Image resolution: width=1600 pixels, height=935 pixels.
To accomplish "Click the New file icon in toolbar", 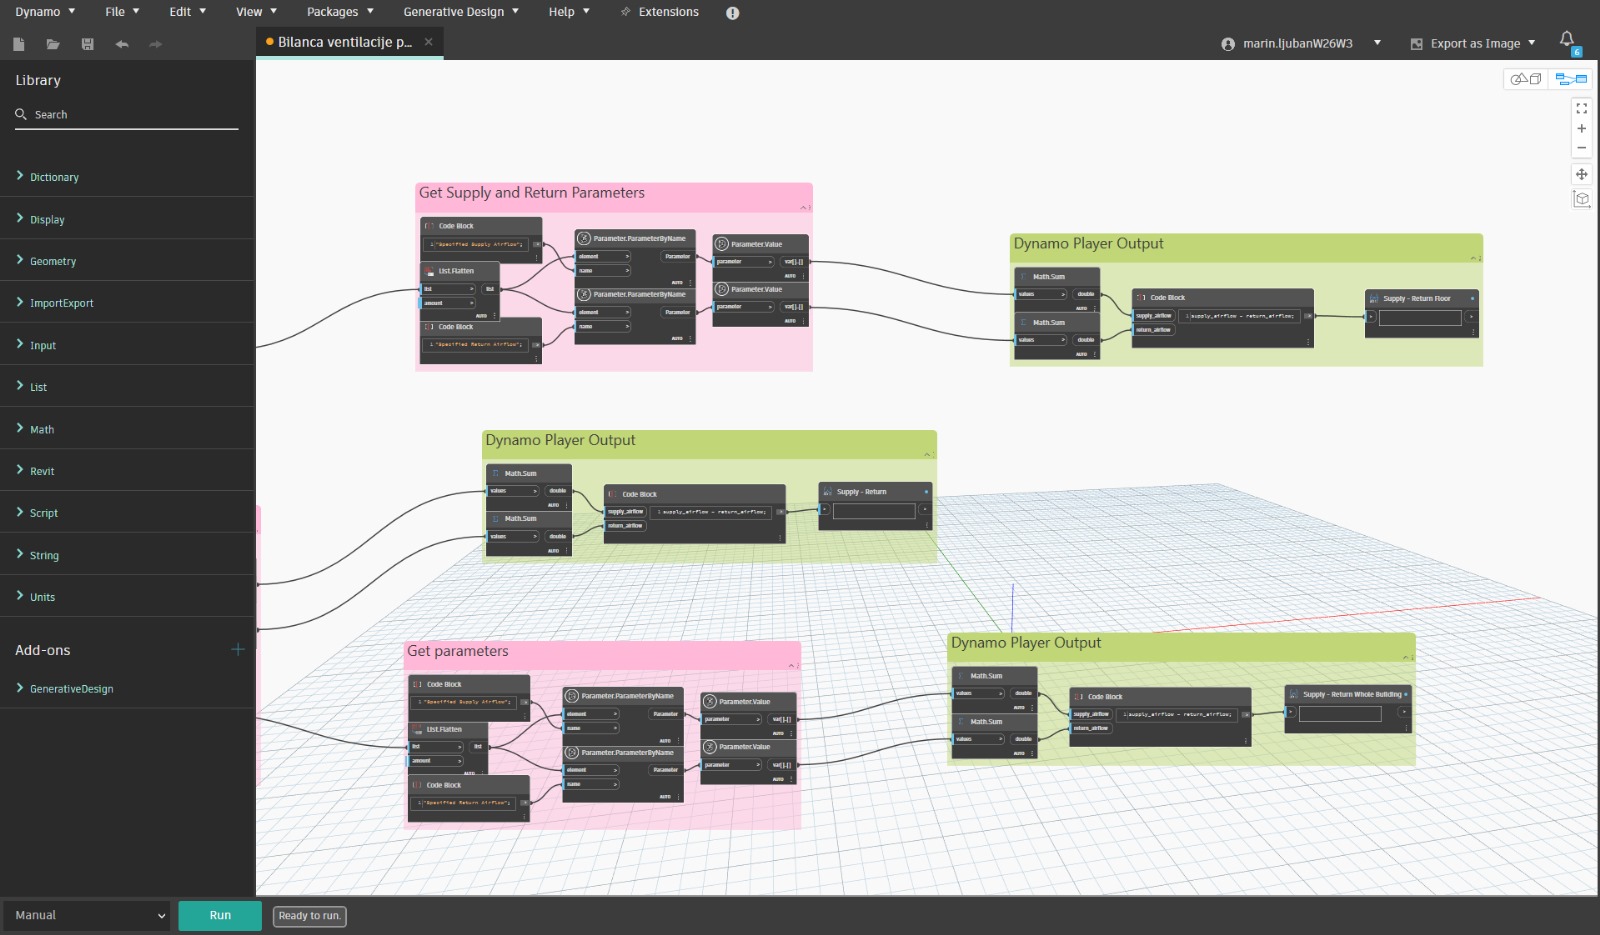I will [19, 44].
